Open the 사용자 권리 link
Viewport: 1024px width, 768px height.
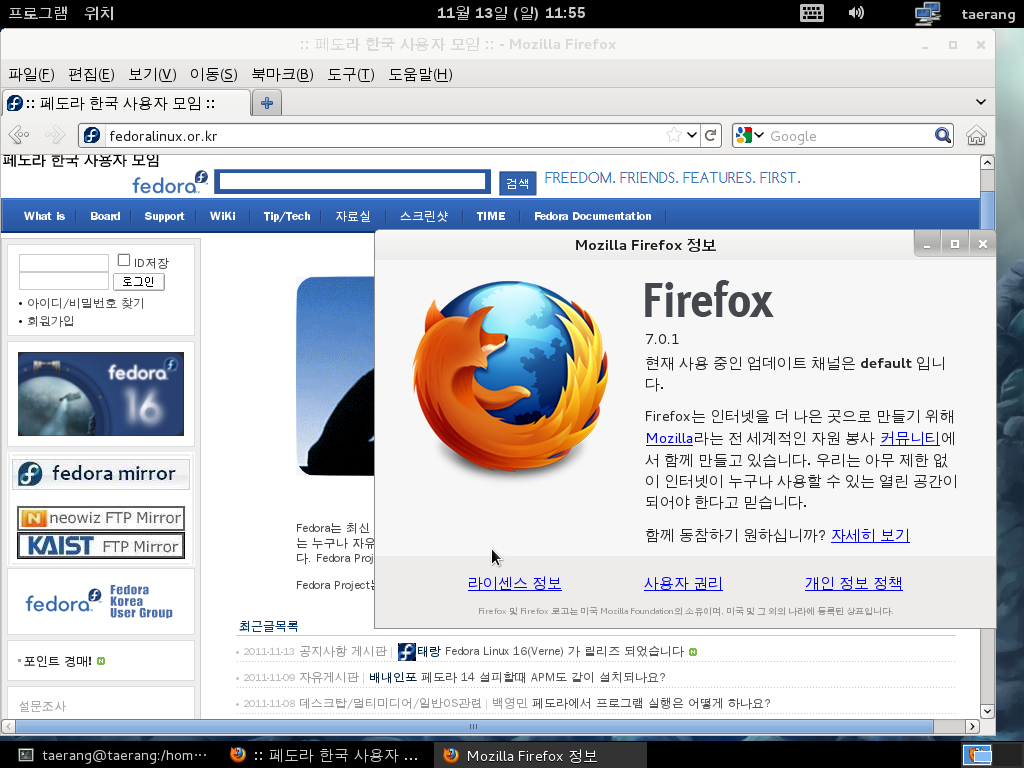[x=683, y=583]
